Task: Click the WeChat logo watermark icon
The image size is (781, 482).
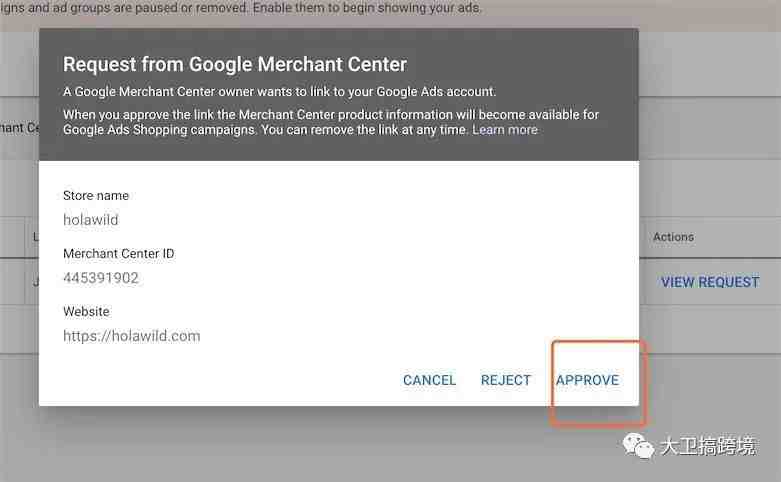Action: 638,445
